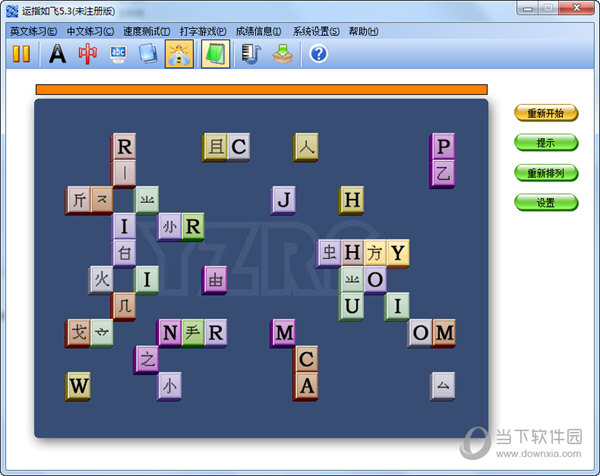This screenshot has height=476, width=600.
Task: Click the abc monitor speed test icon
Action: pos(118,54)
